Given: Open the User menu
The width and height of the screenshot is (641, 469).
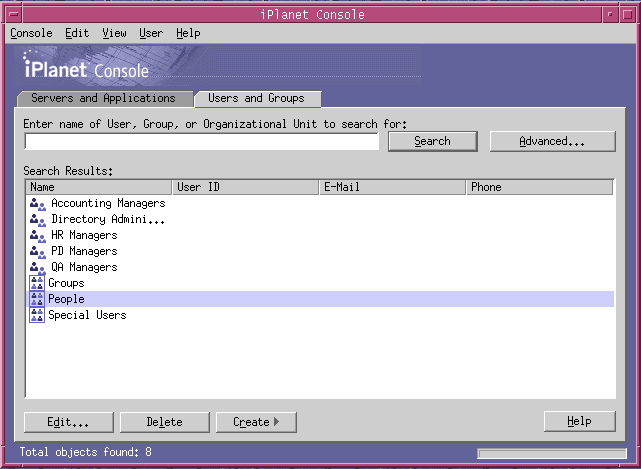Looking at the screenshot, I should [151, 33].
